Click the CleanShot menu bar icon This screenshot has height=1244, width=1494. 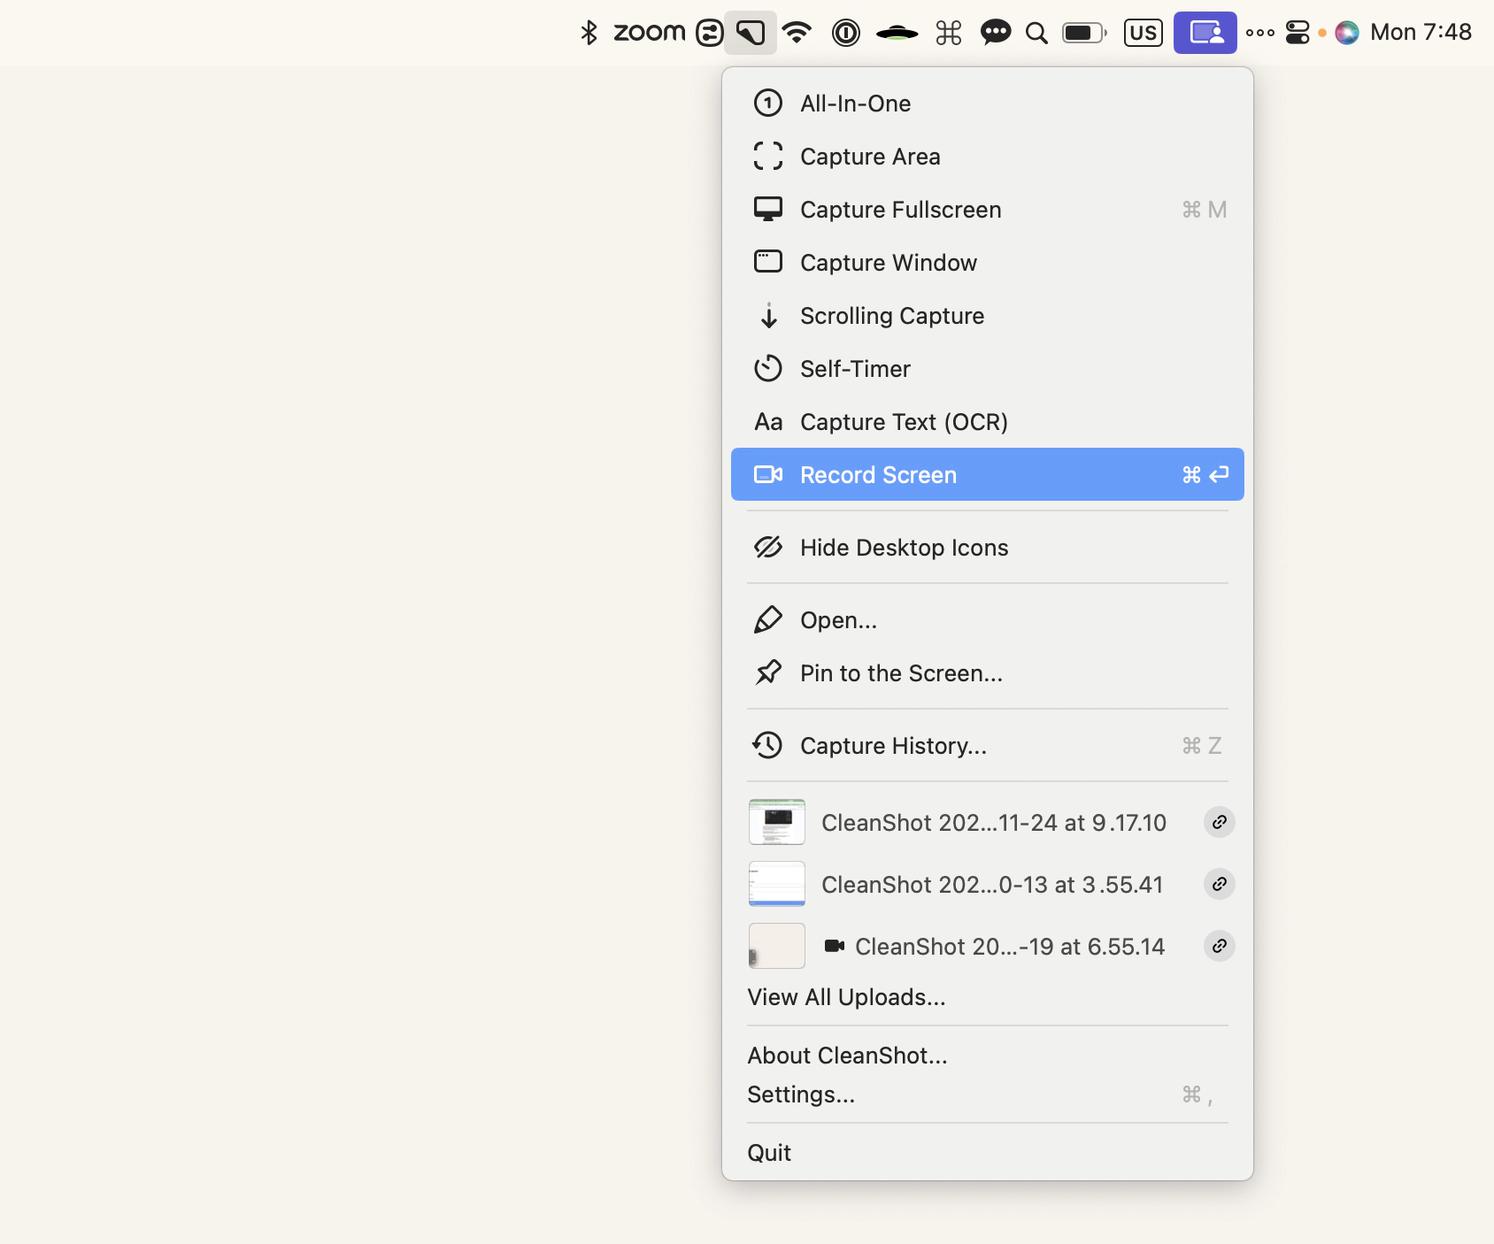point(750,33)
